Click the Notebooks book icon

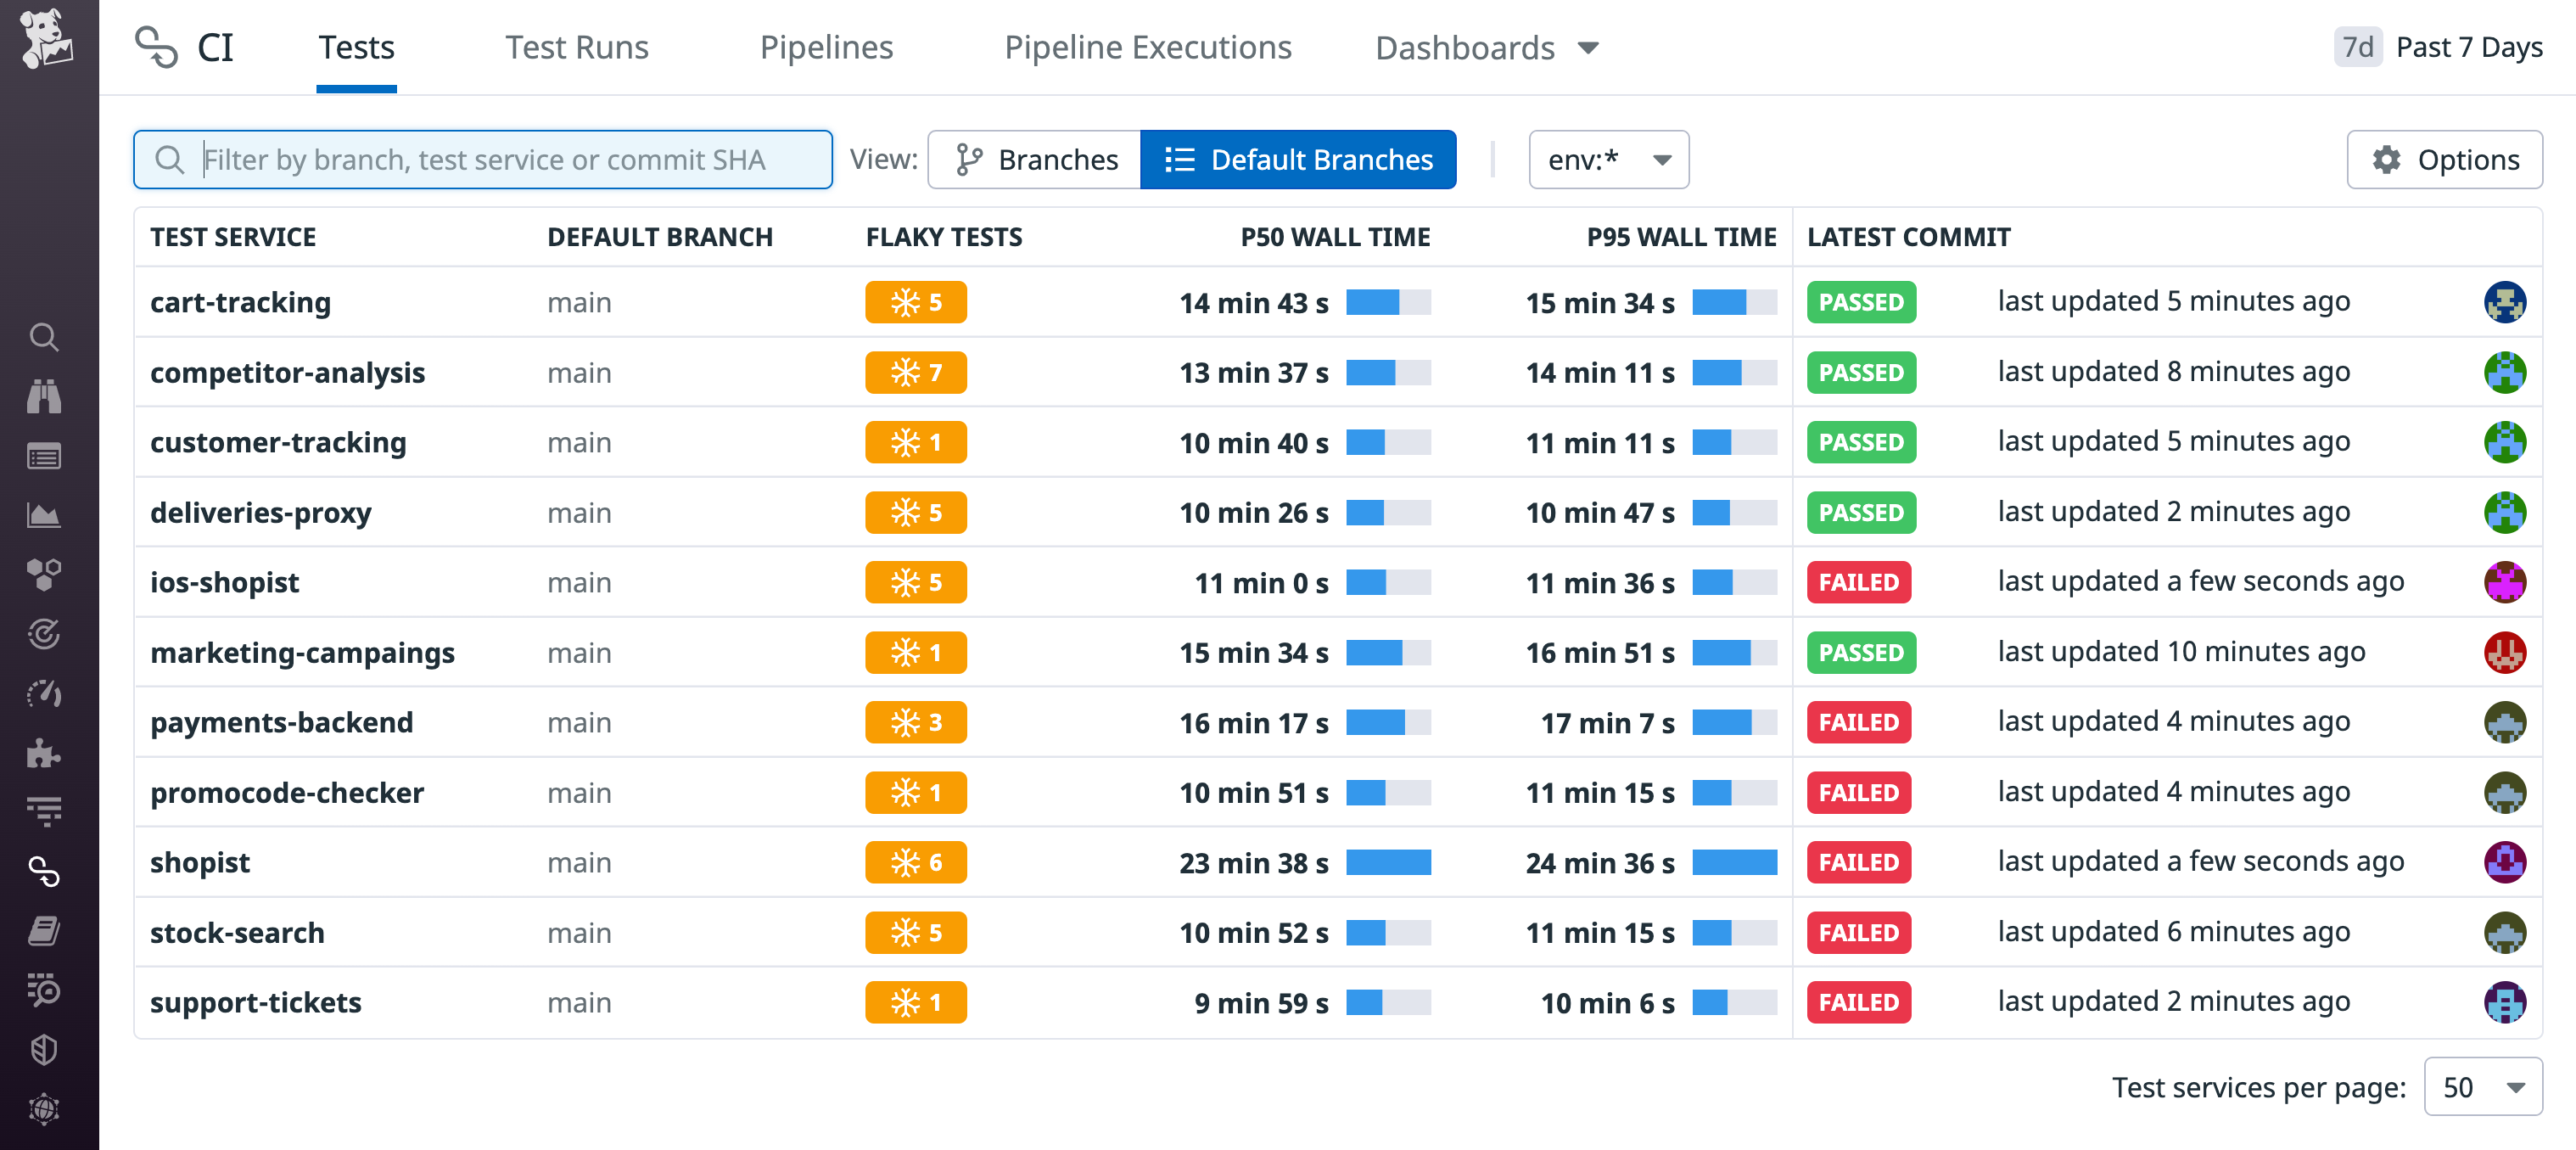click(46, 932)
